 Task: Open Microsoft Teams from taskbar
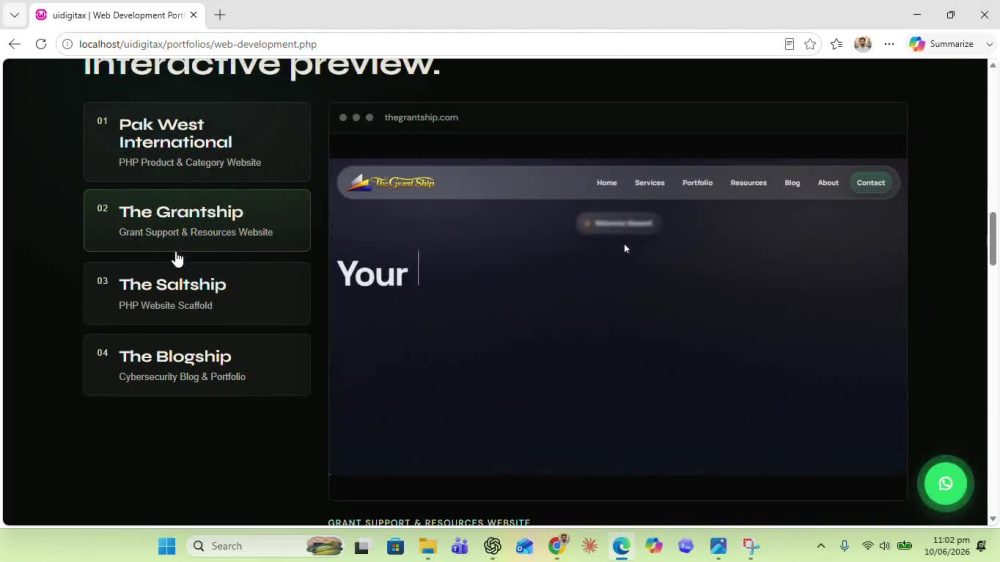(460, 546)
